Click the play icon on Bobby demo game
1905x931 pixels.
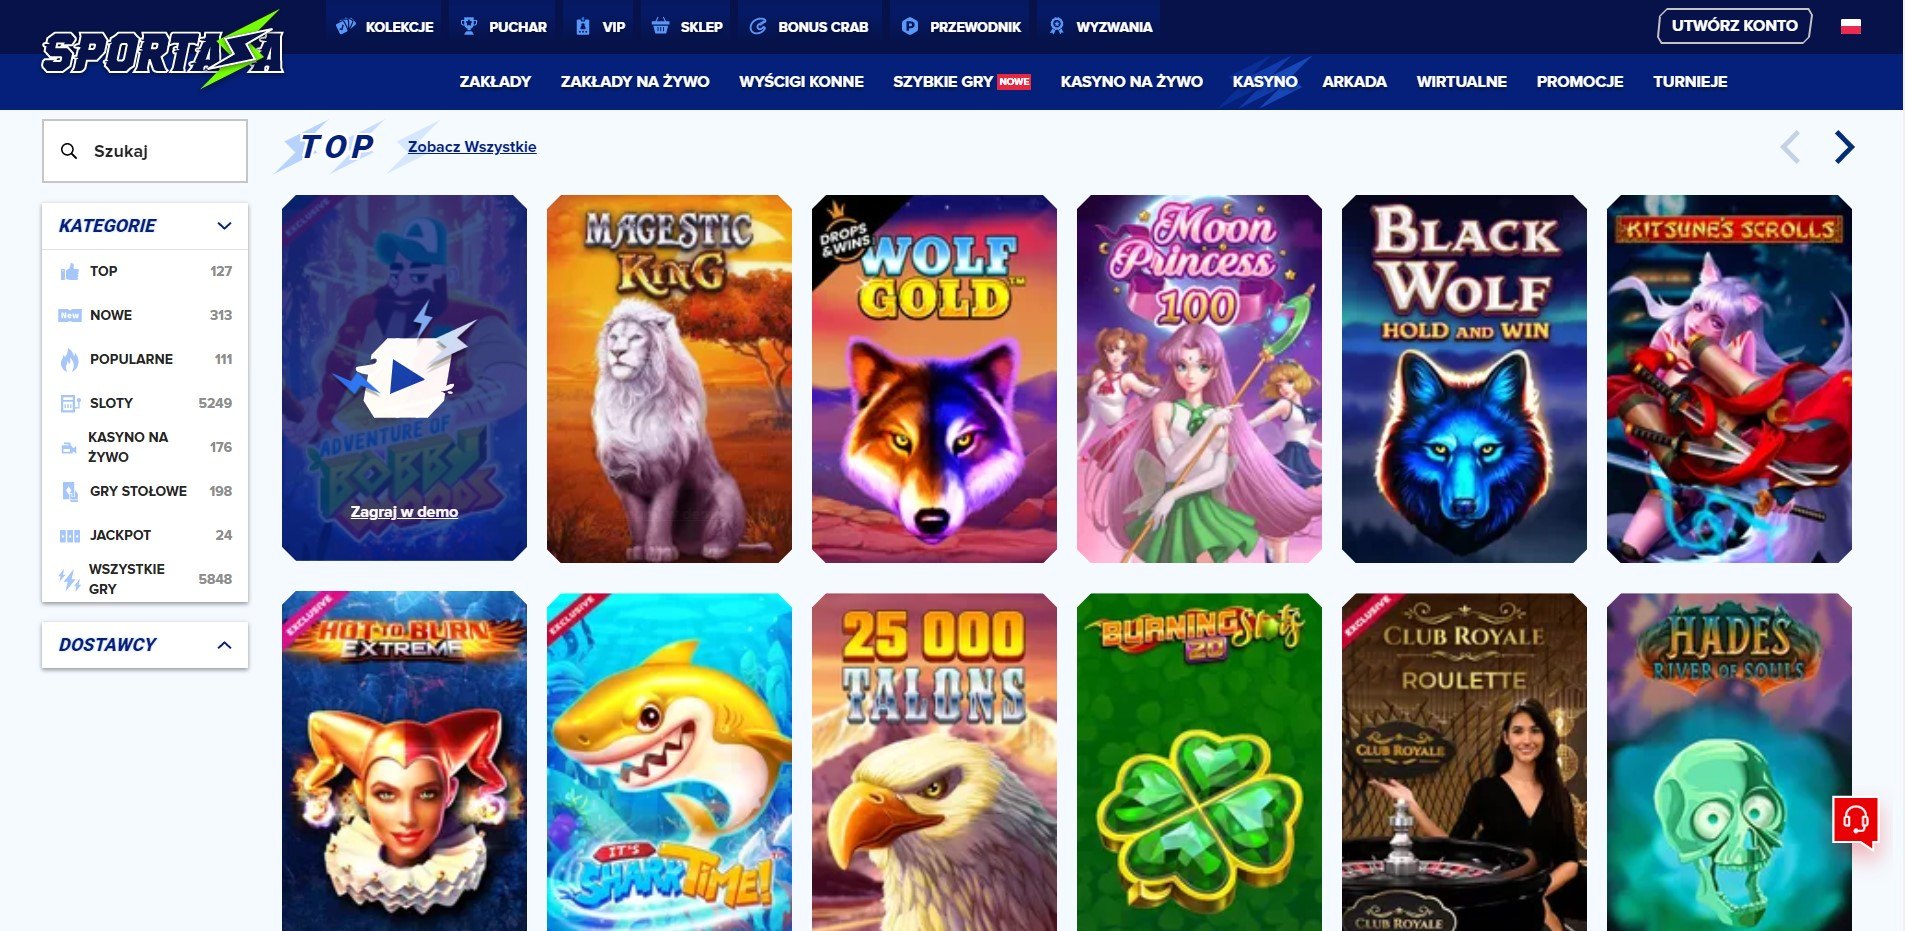click(405, 377)
